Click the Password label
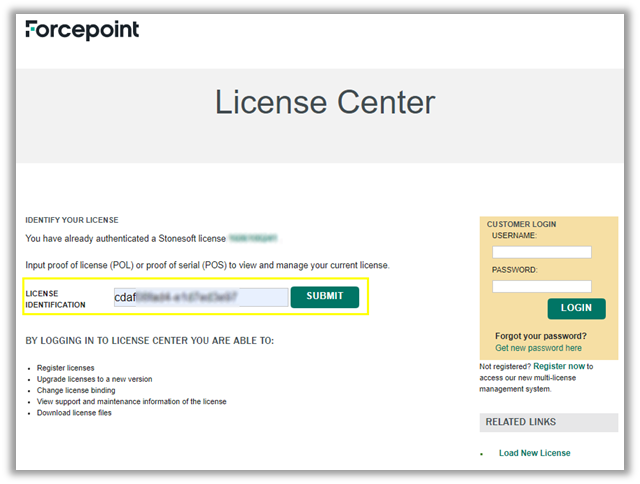Screen dimensions: 640x484 pyautogui.click(x=515, y=270)
